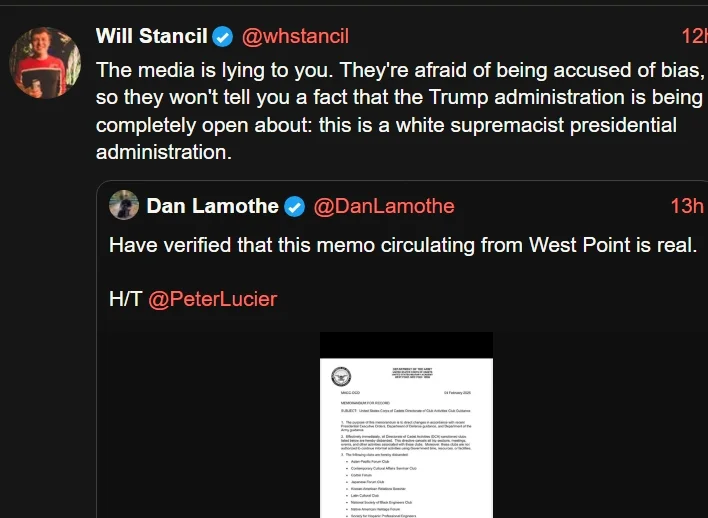Click the black redaction bar atop memo
Viewport: 708px width, 518px height.
pyautogui.click(x=406, y=346)
